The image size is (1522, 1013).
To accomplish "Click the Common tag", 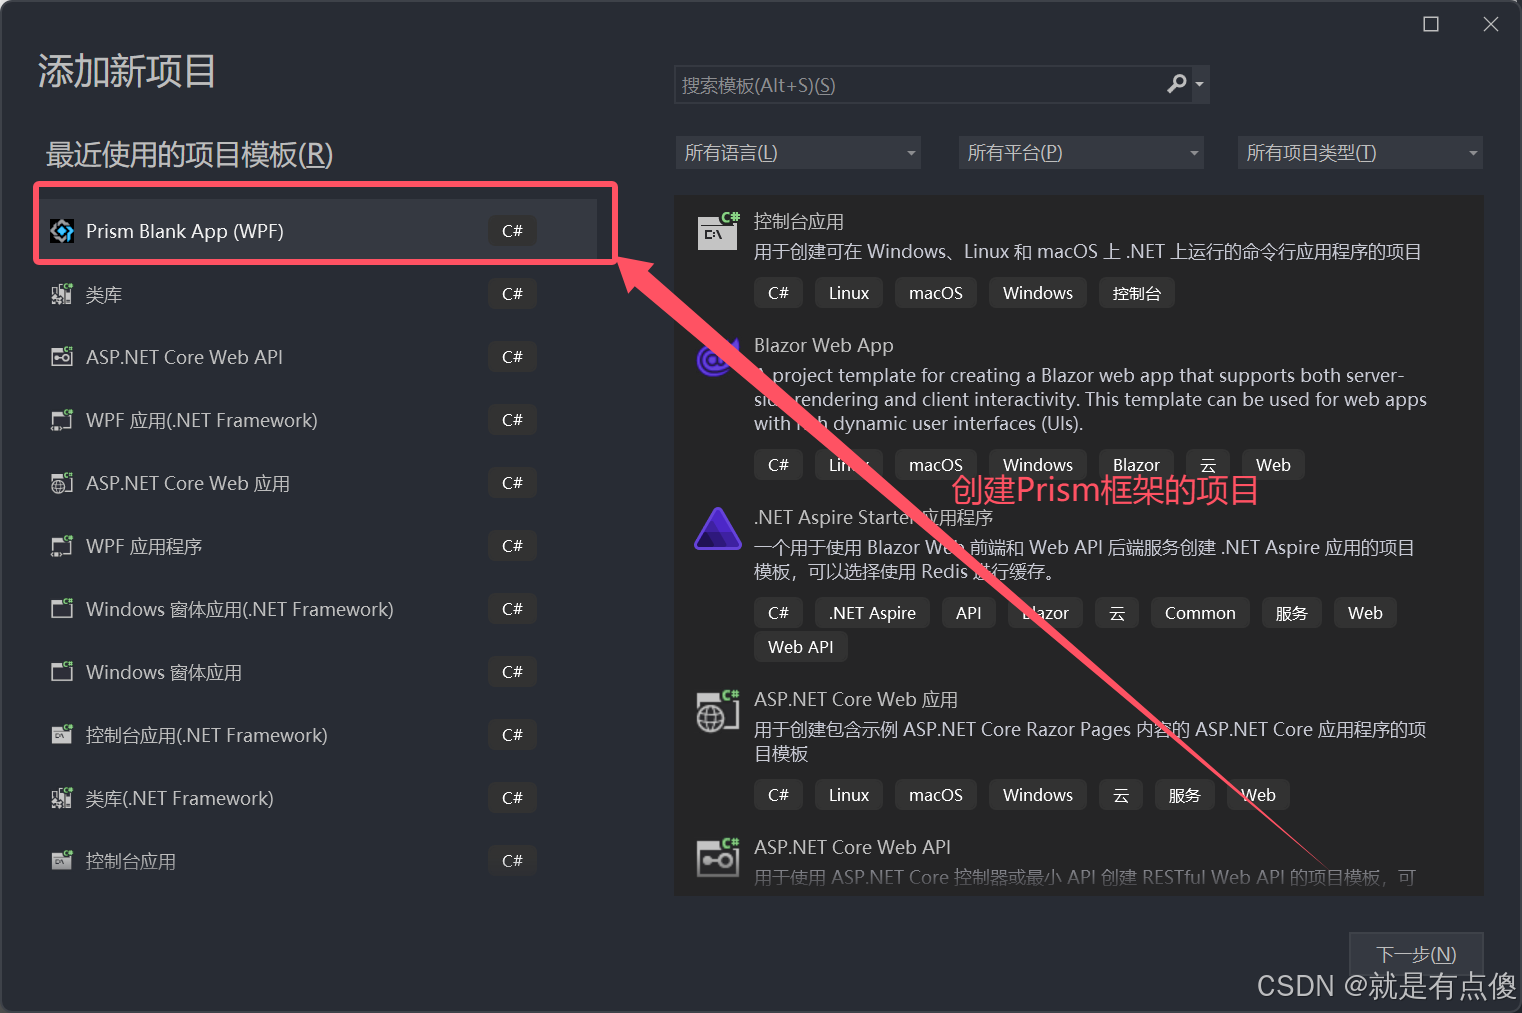I will pos(1200,613).
